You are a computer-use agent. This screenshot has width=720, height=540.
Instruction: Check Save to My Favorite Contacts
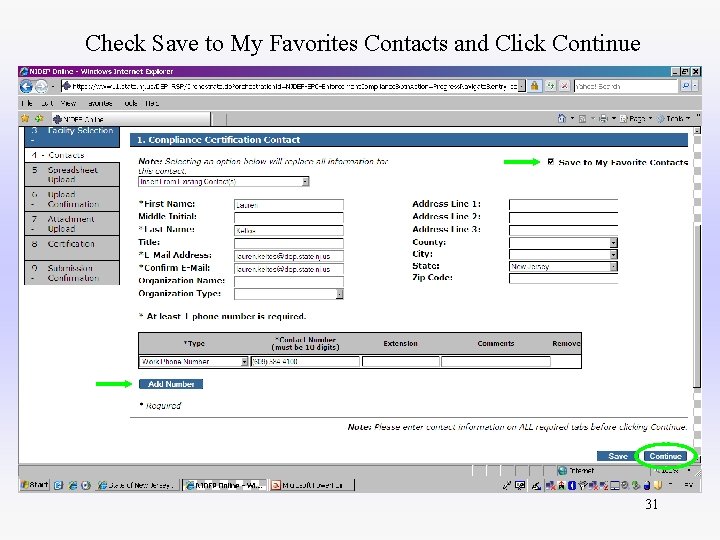coord(551,162)
